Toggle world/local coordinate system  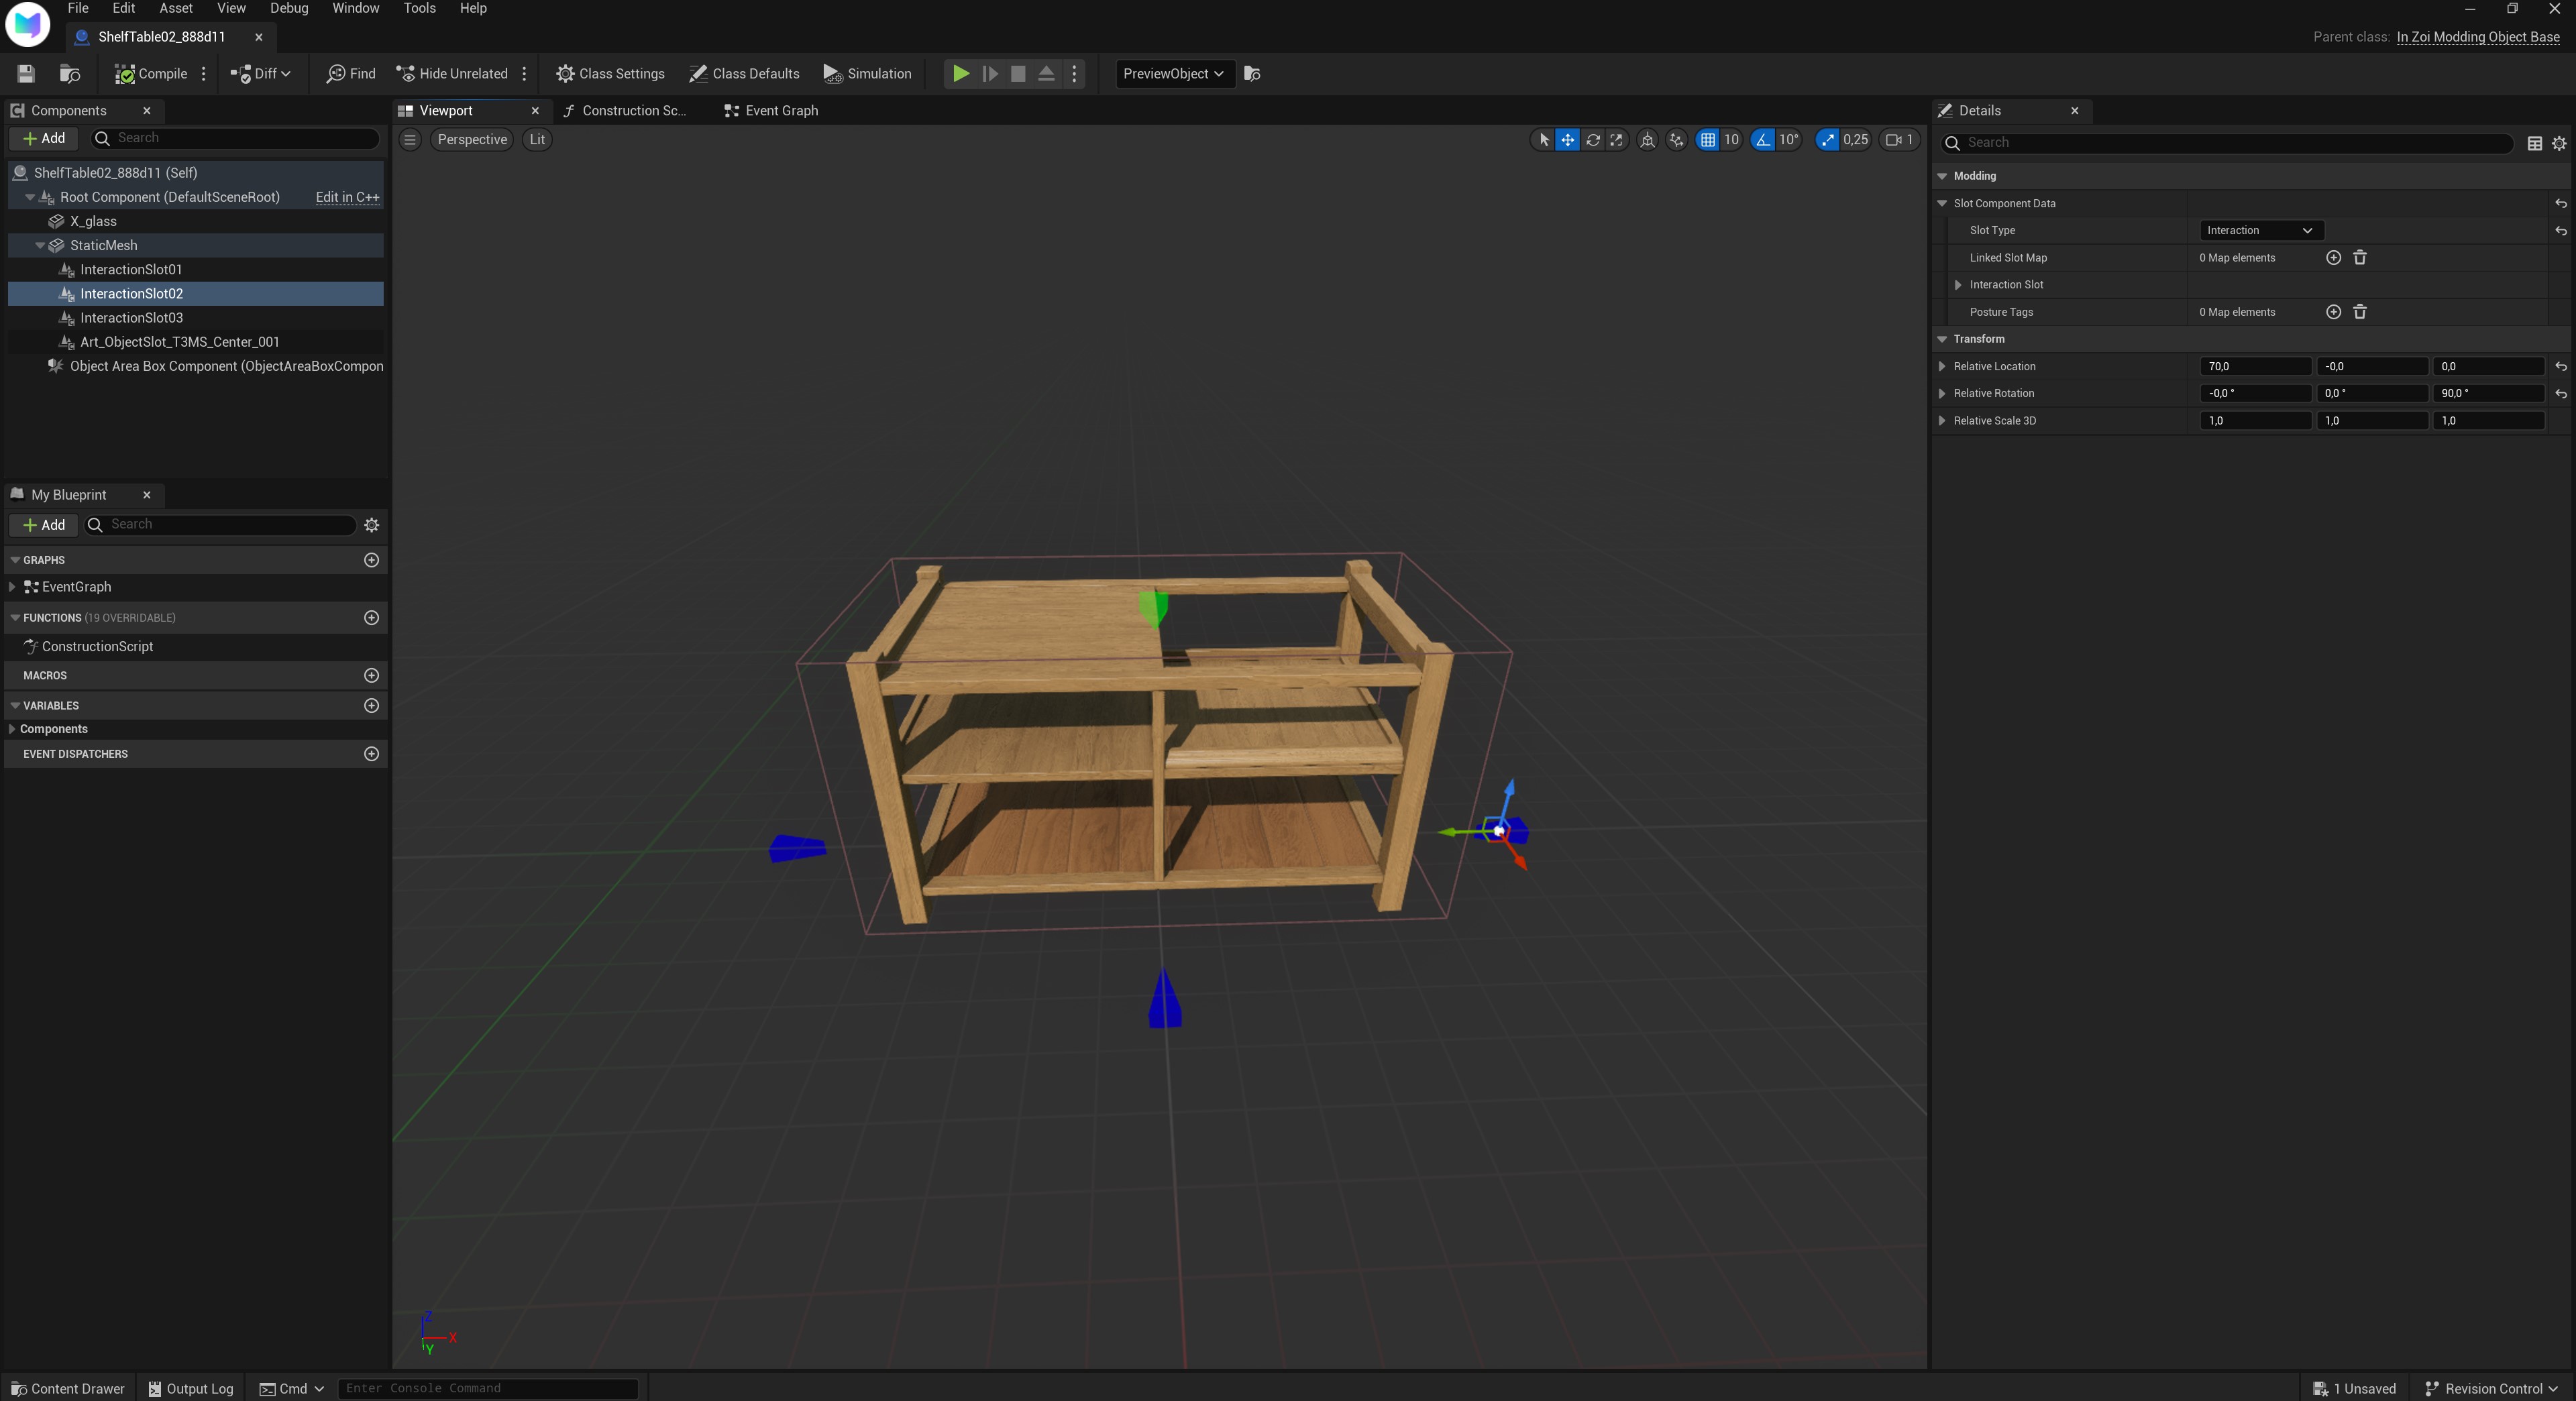pyautogui.click(x=1647, y=139)
